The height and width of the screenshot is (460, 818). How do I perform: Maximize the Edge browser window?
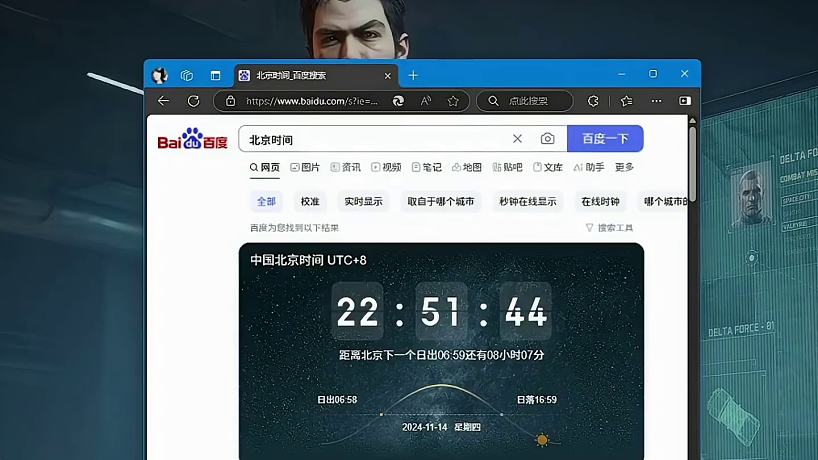pyautogui.click(x=653, y=74)
